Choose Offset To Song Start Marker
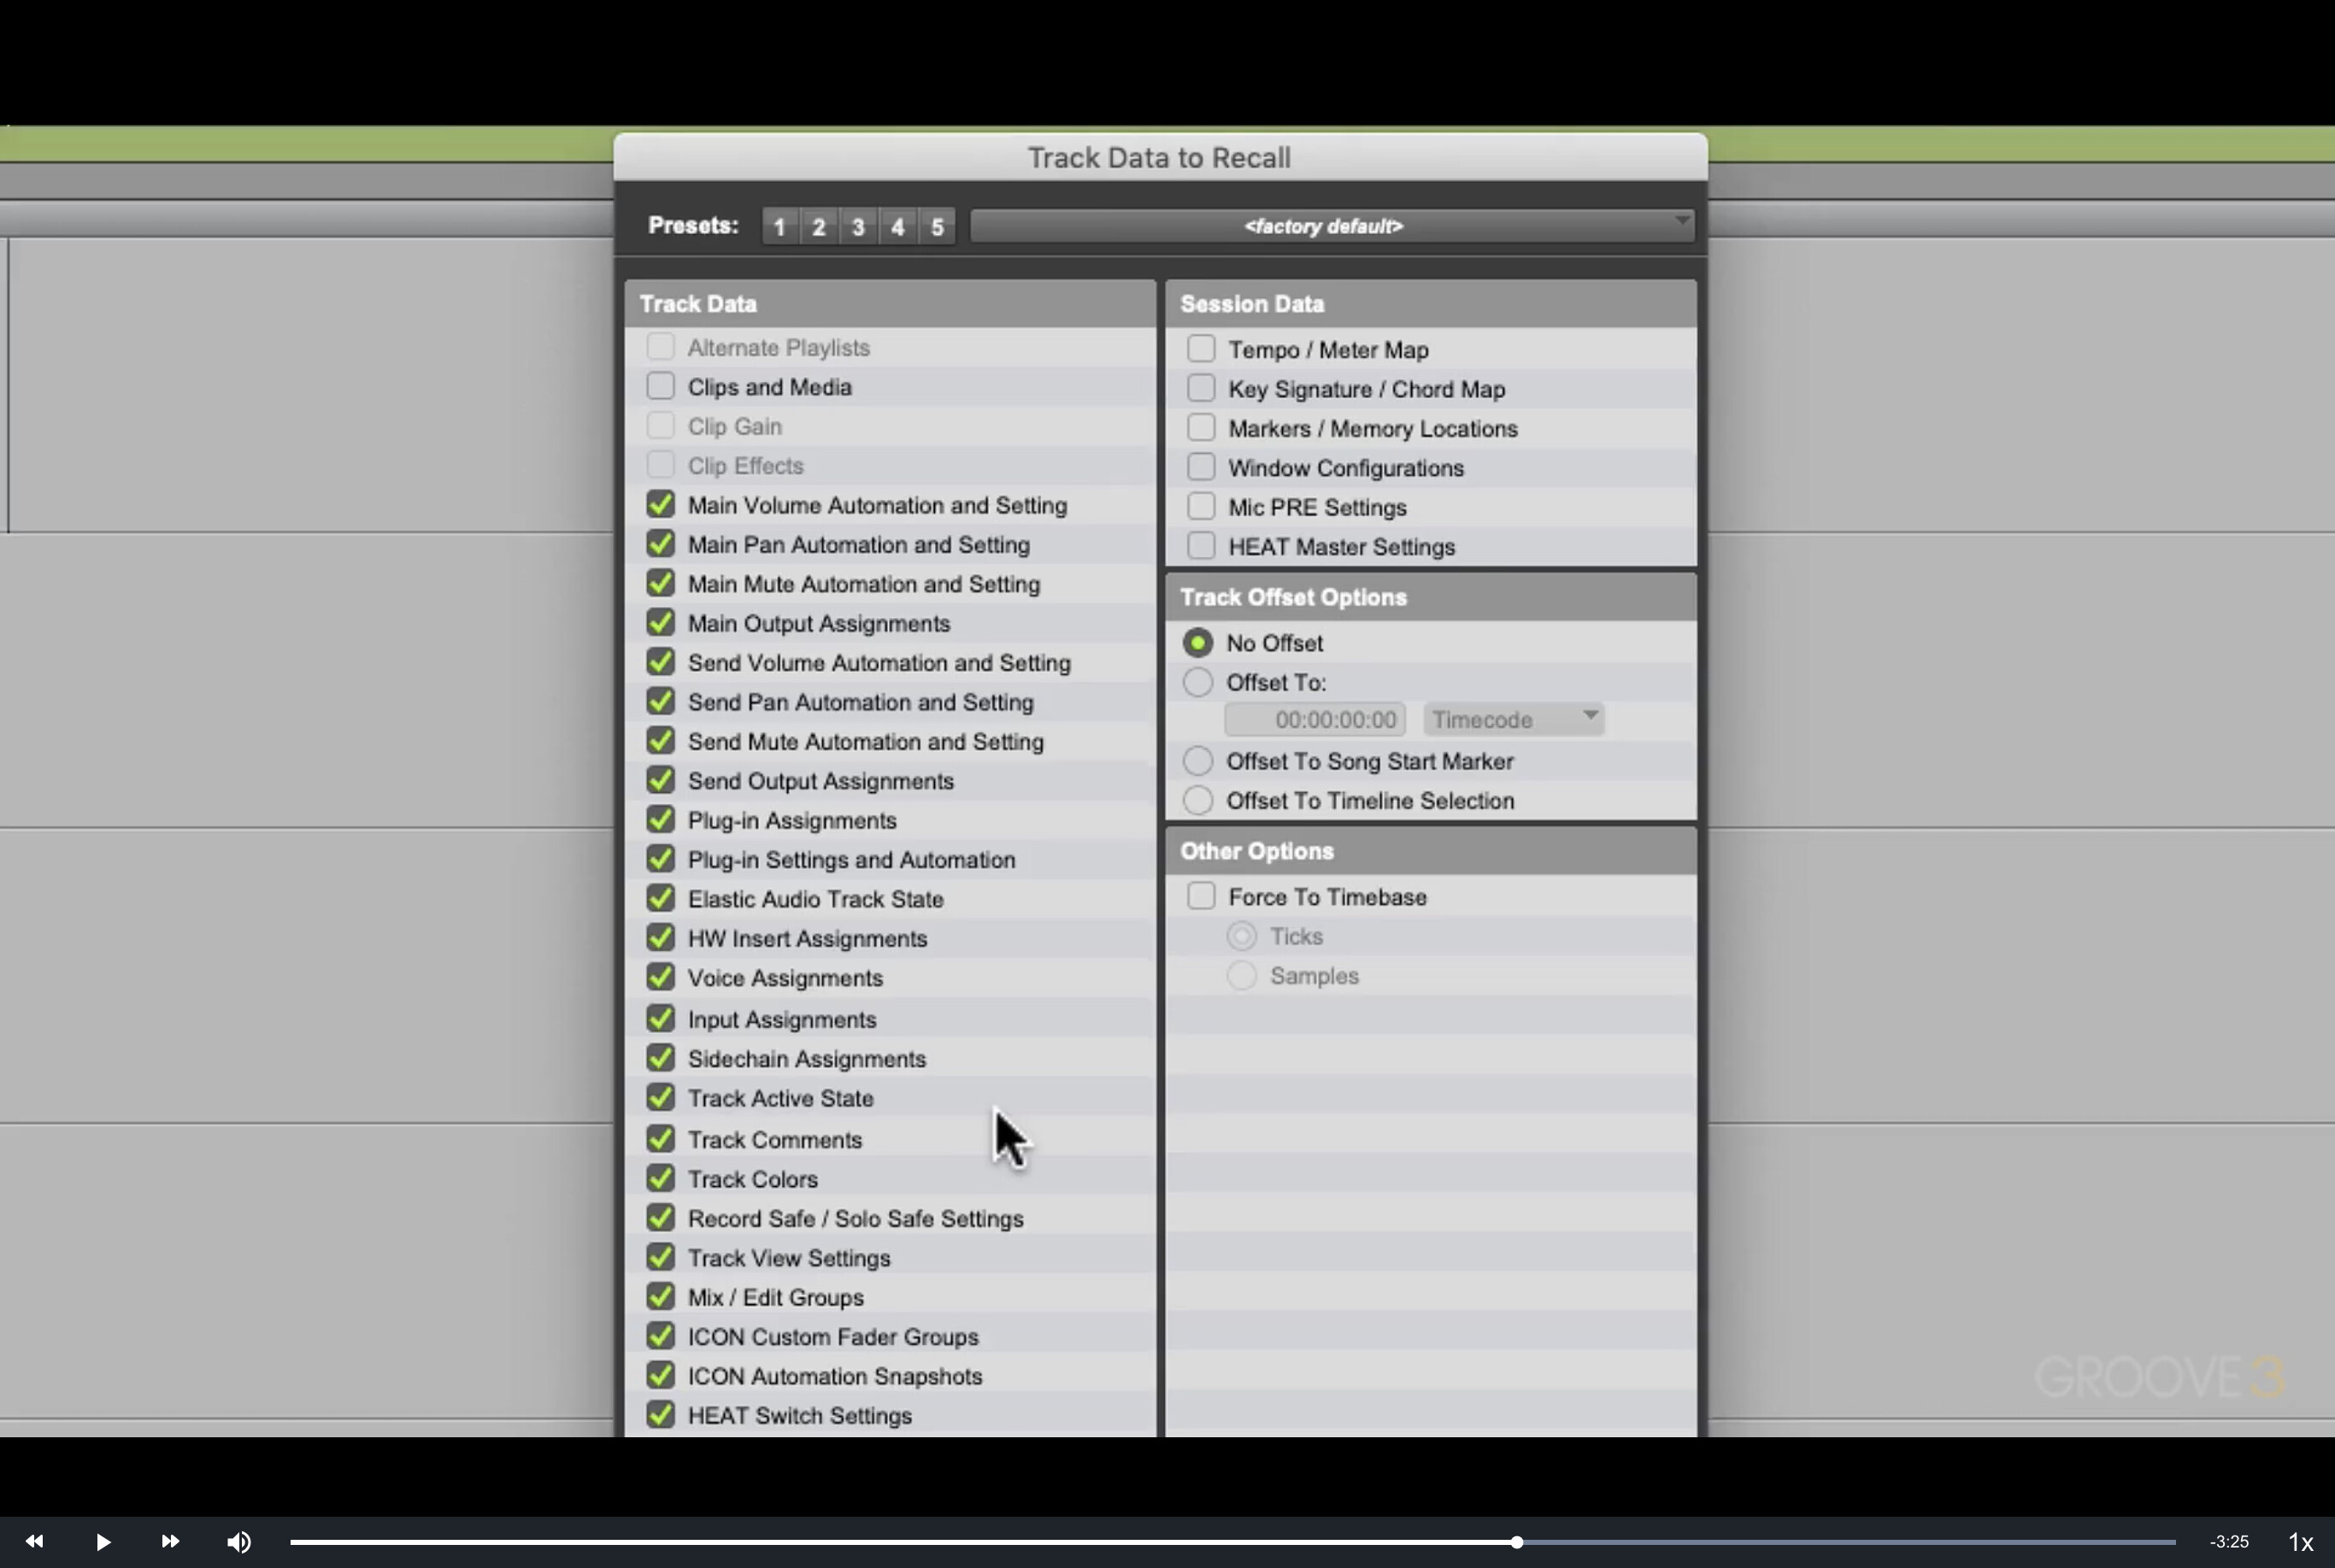The height and width of the screenshot is (1568, 2335). [1197, 761]
